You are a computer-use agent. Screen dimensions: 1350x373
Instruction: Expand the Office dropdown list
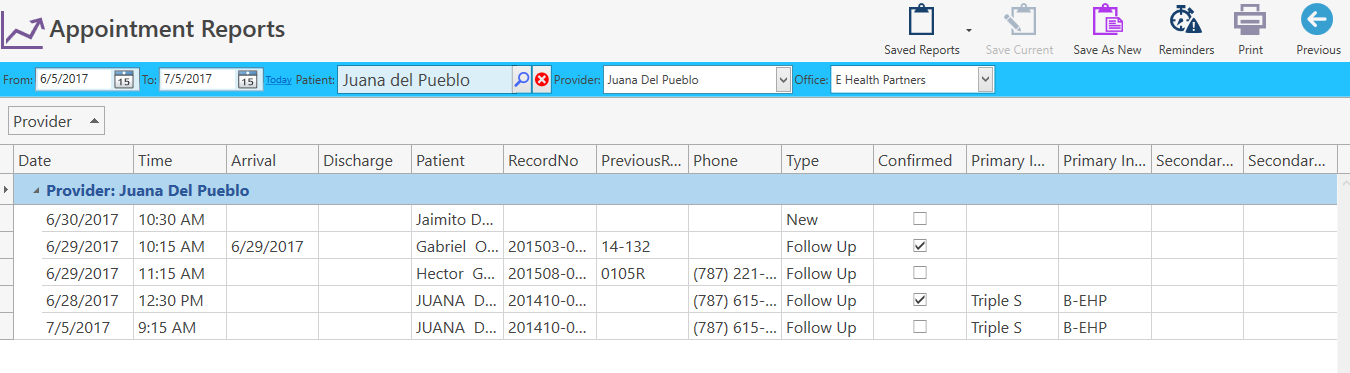tap(986, 80)
